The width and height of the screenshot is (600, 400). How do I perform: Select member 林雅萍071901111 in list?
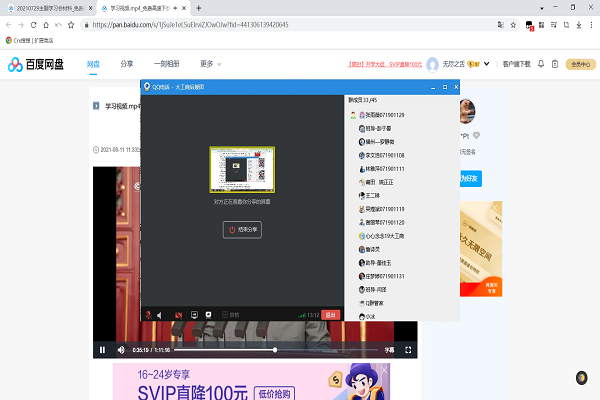[382, 168]
